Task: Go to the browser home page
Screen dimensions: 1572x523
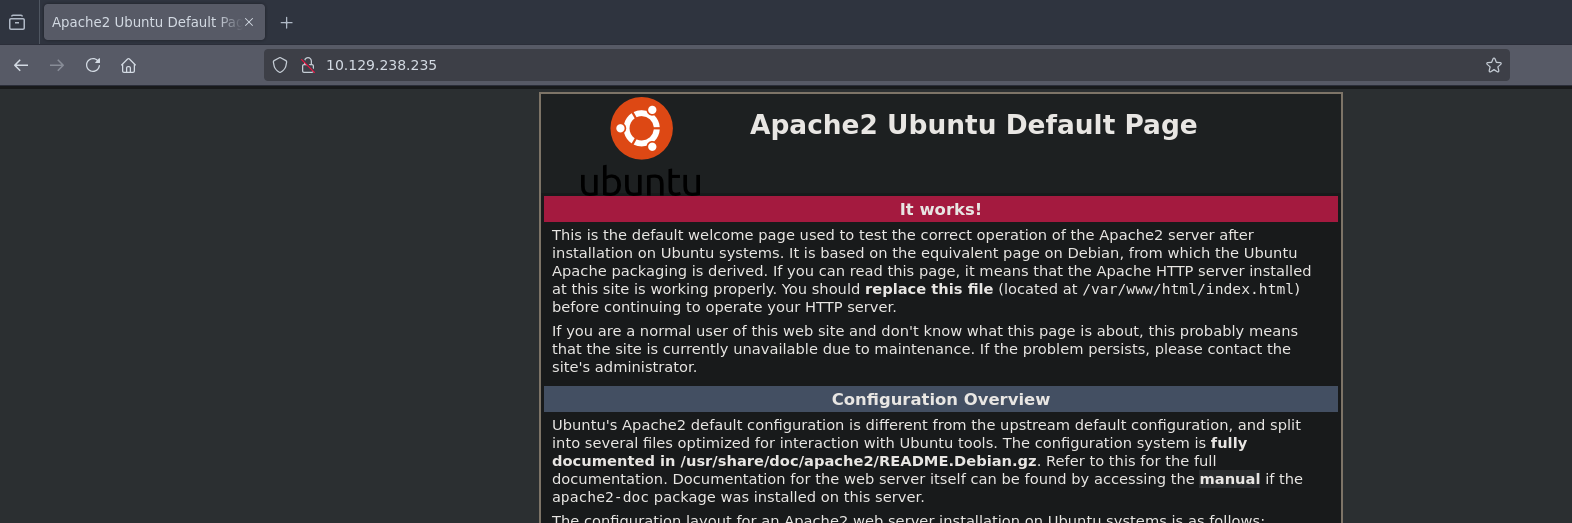Action: [128, 65]
